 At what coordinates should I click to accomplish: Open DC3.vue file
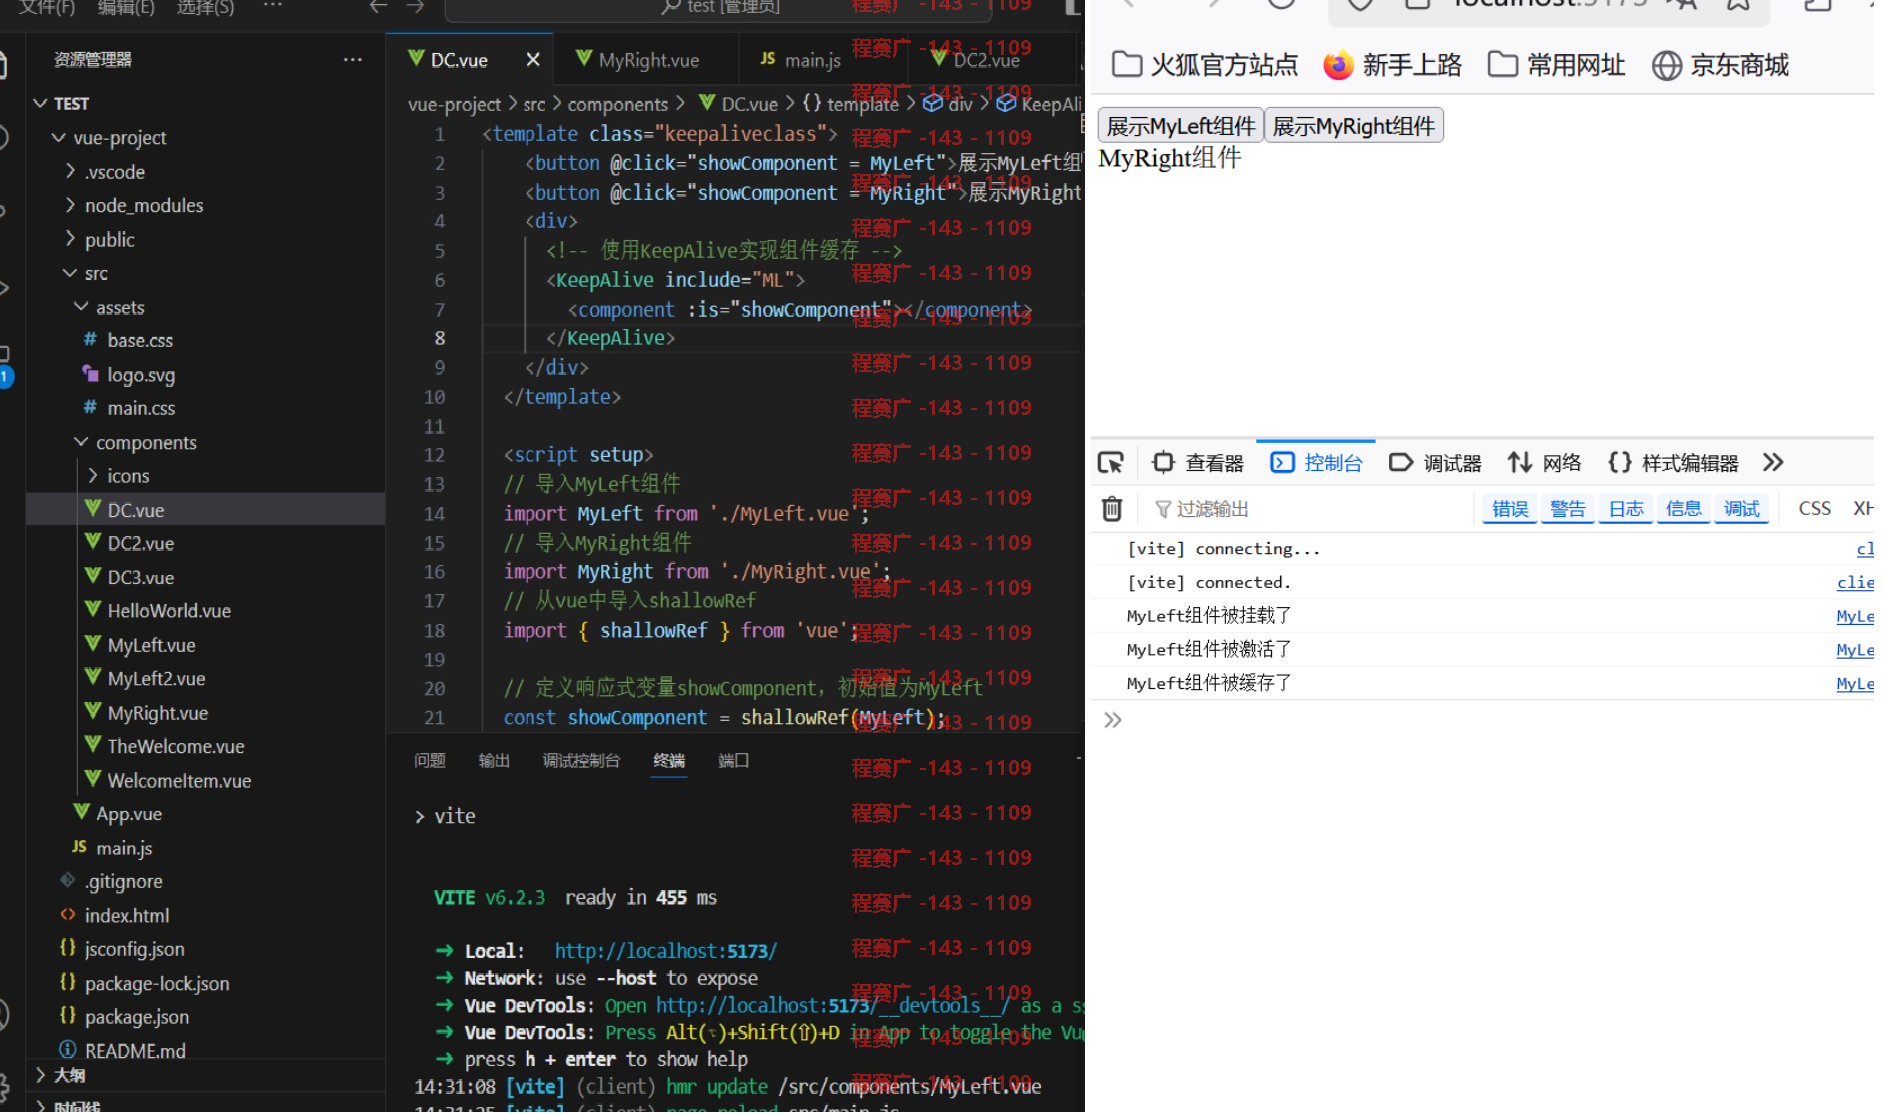coord(140,577)
